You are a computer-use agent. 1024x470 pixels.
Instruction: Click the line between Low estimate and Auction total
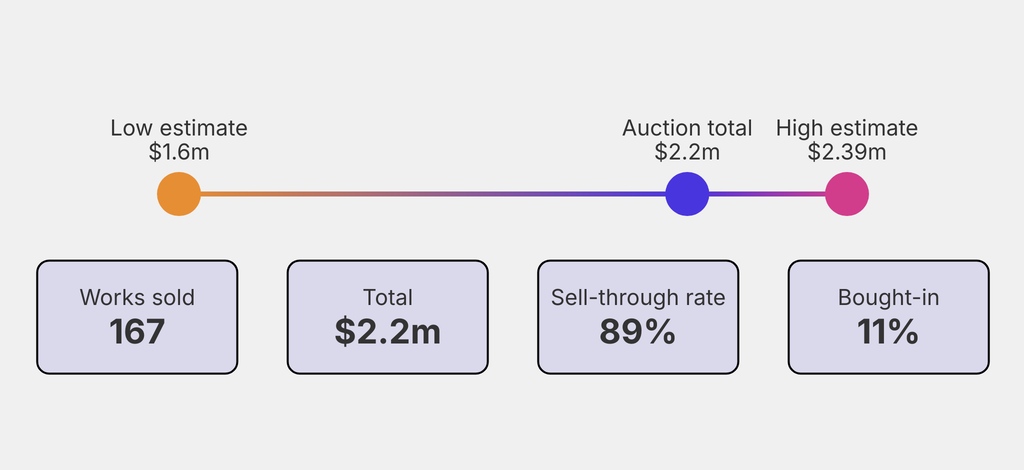click(430, 194)
